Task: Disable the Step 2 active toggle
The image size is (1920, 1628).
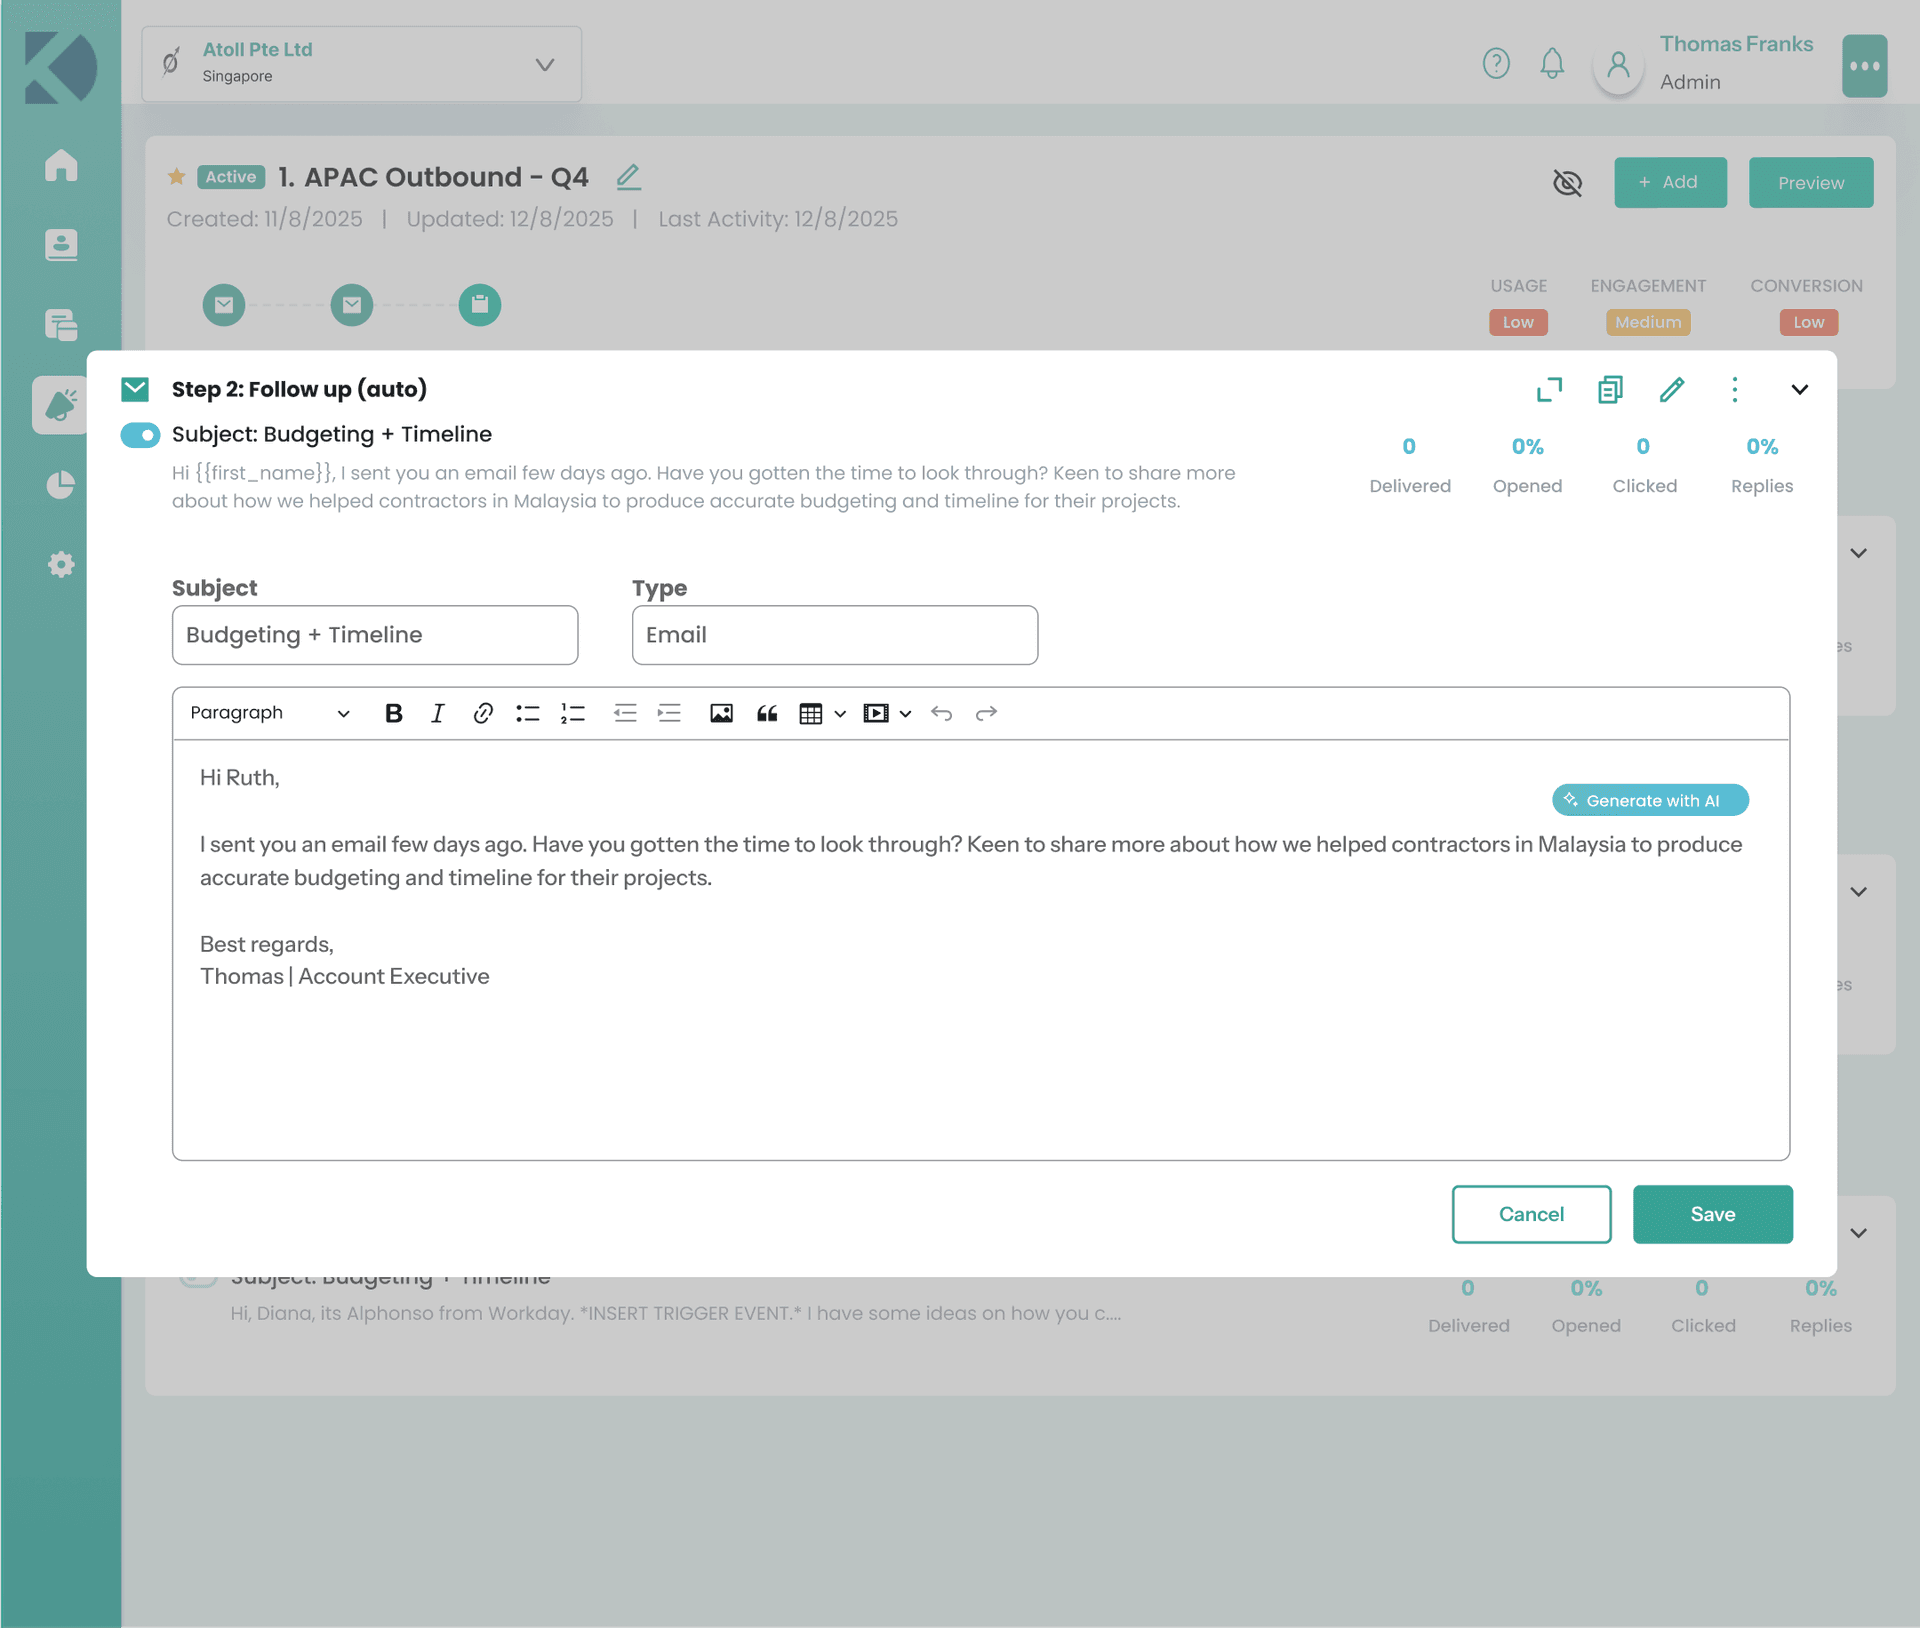Action: click(140, 435)
